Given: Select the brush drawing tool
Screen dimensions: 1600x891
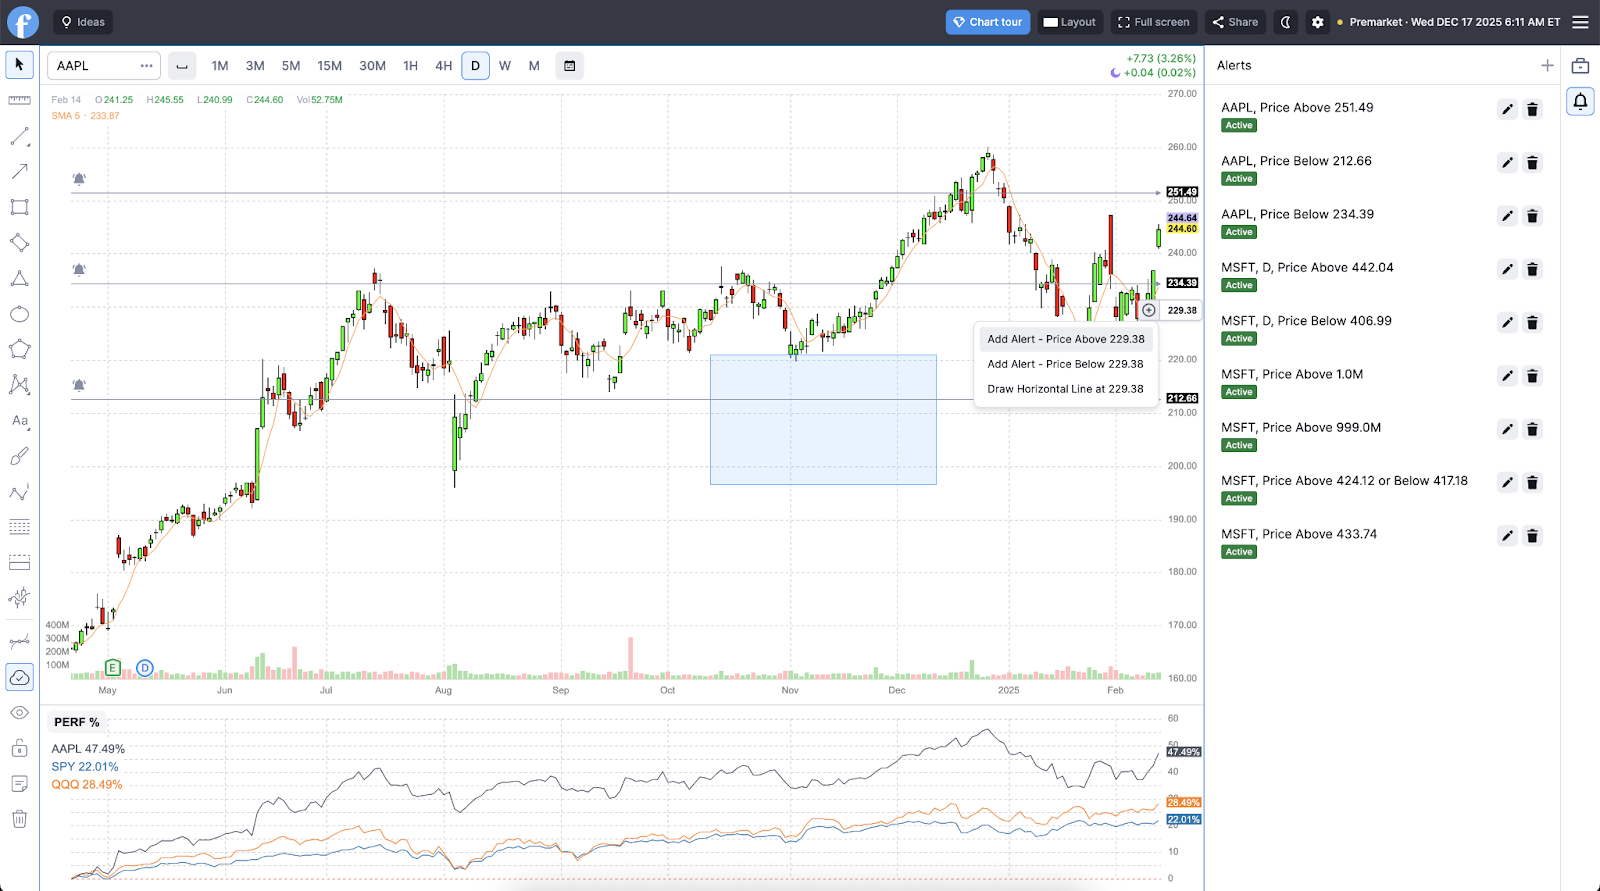Looking at the screenshot, I should pos(19,457).
